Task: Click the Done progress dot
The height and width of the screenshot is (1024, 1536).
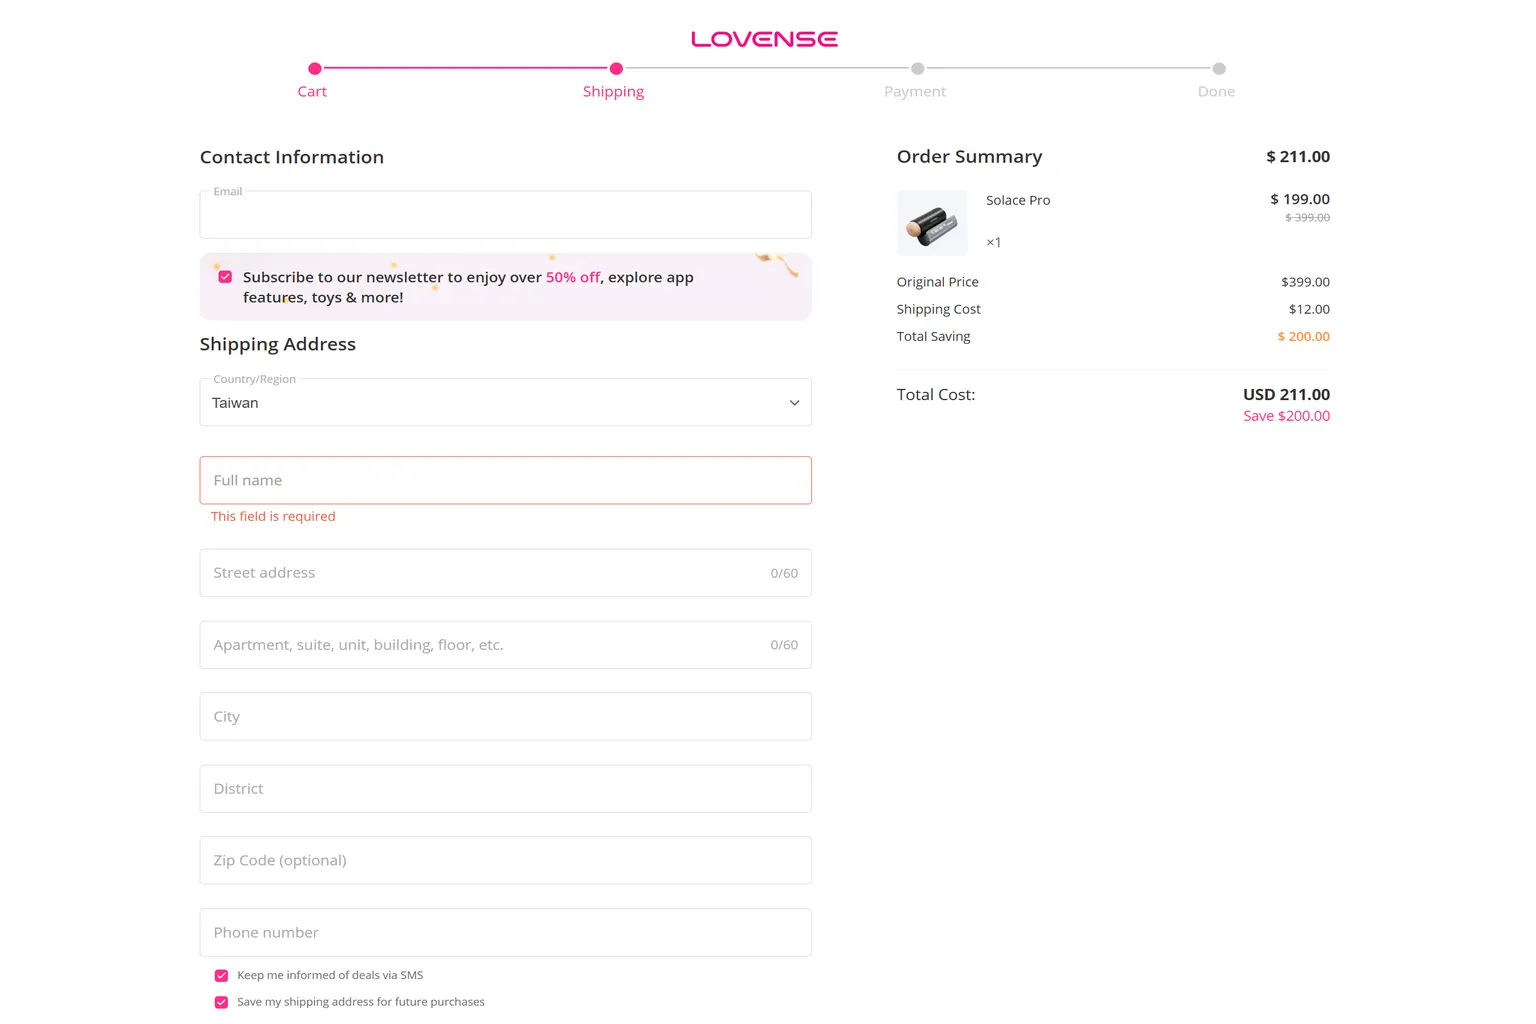Action: (1219, 68)
